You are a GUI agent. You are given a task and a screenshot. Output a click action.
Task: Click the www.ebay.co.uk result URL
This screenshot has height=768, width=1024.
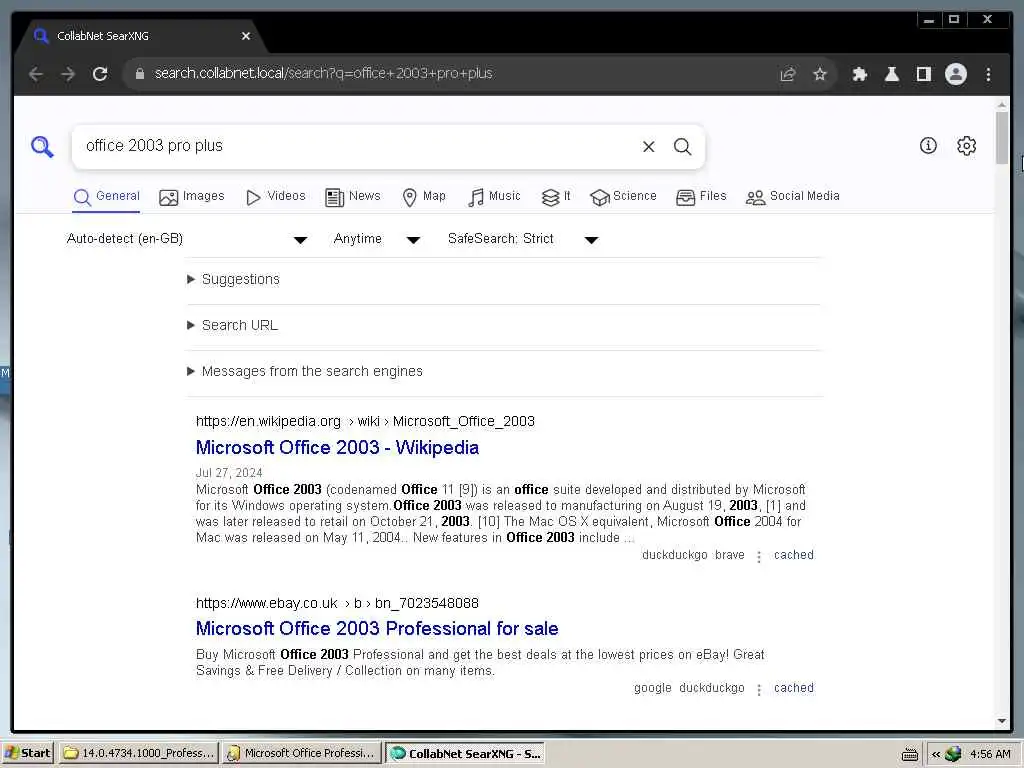[337, 603]
